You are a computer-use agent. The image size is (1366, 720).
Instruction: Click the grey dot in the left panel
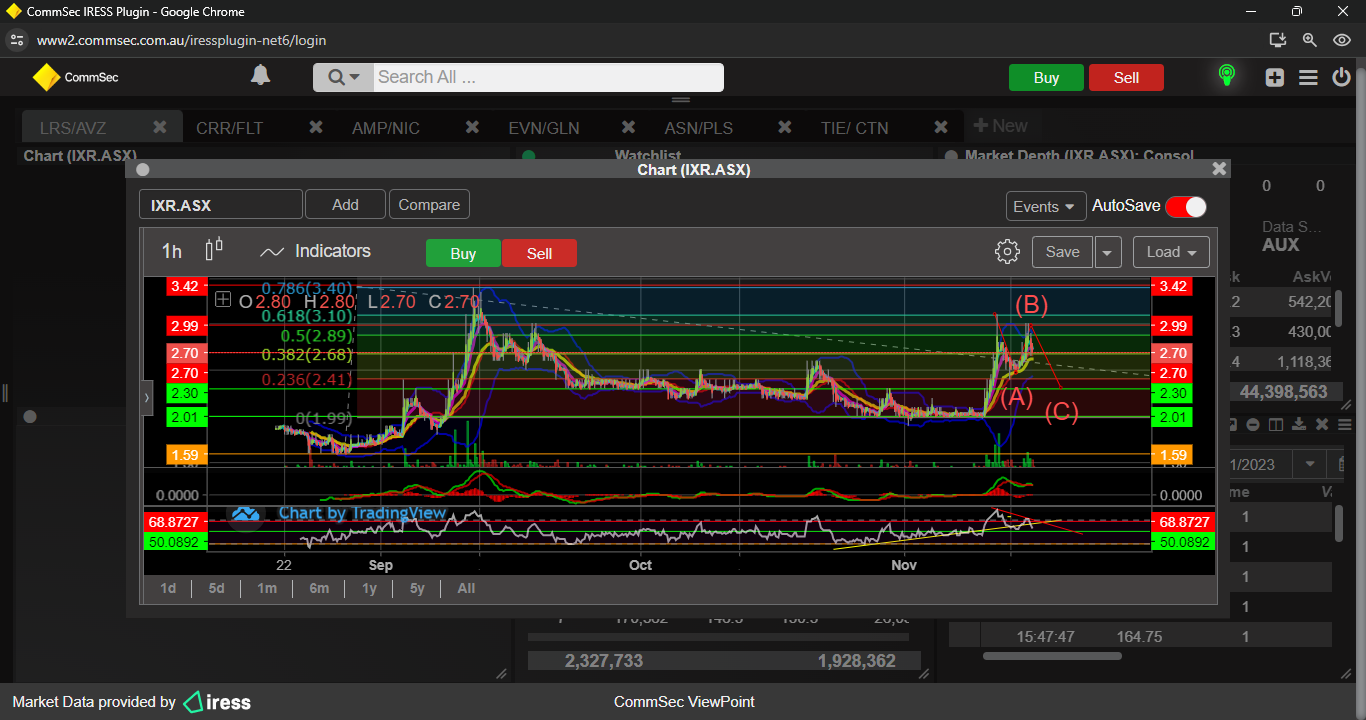(x=30, y=417)
